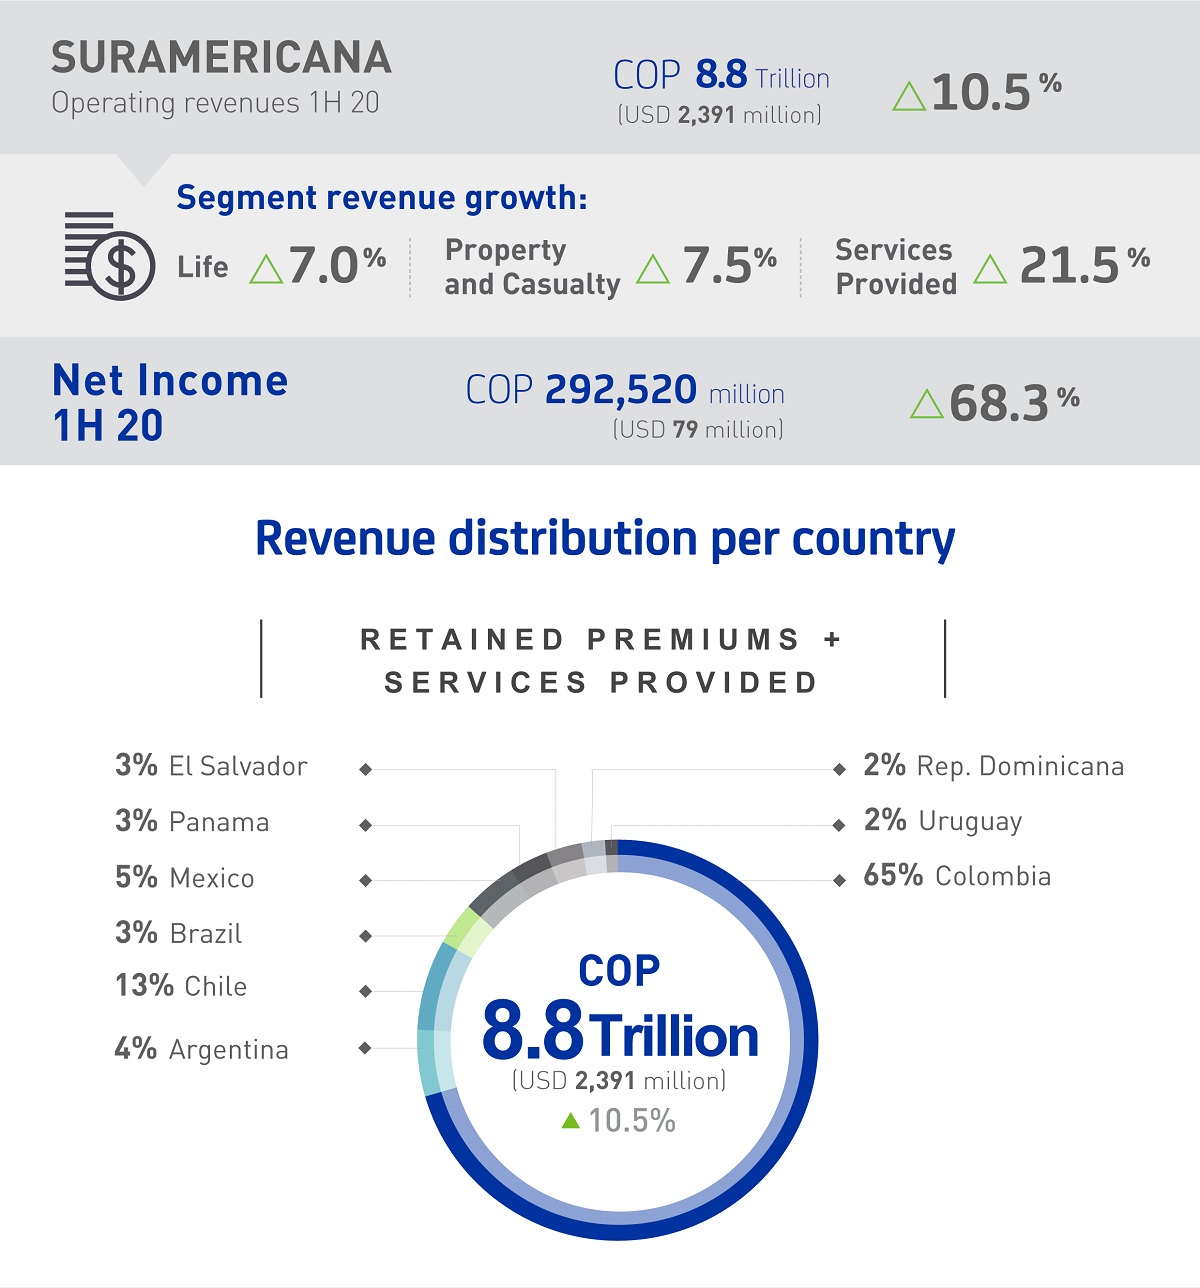Image resolution: width=1200 pixels, height=1288 pixels.
Task: Click the 5% Mexico label
Action: pyautogui.click(x=185, y=878)
